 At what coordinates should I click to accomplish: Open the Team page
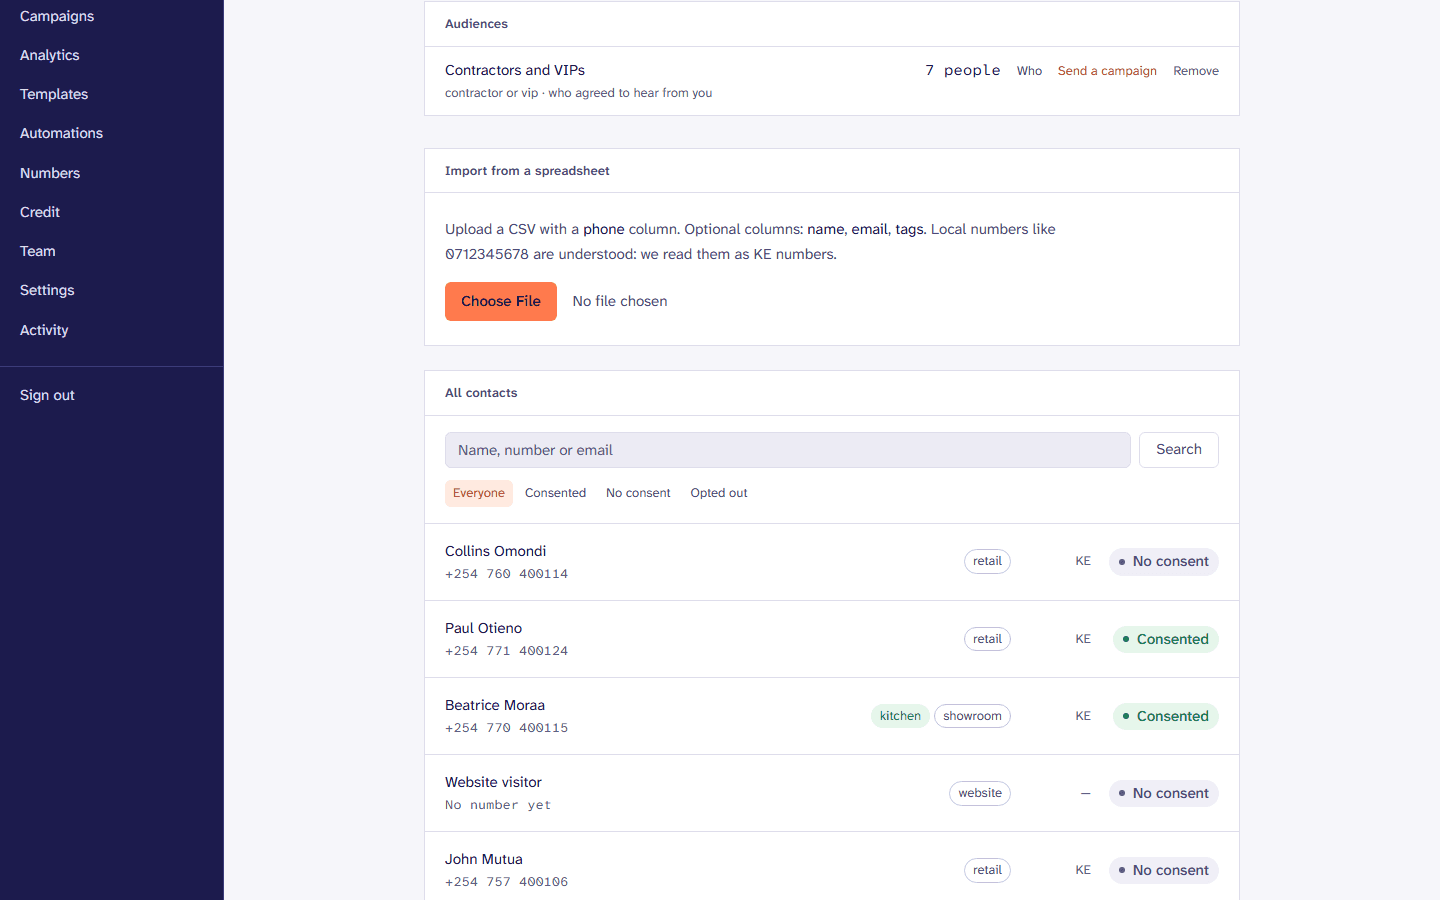pyautogui.click(x=38, y=251)
